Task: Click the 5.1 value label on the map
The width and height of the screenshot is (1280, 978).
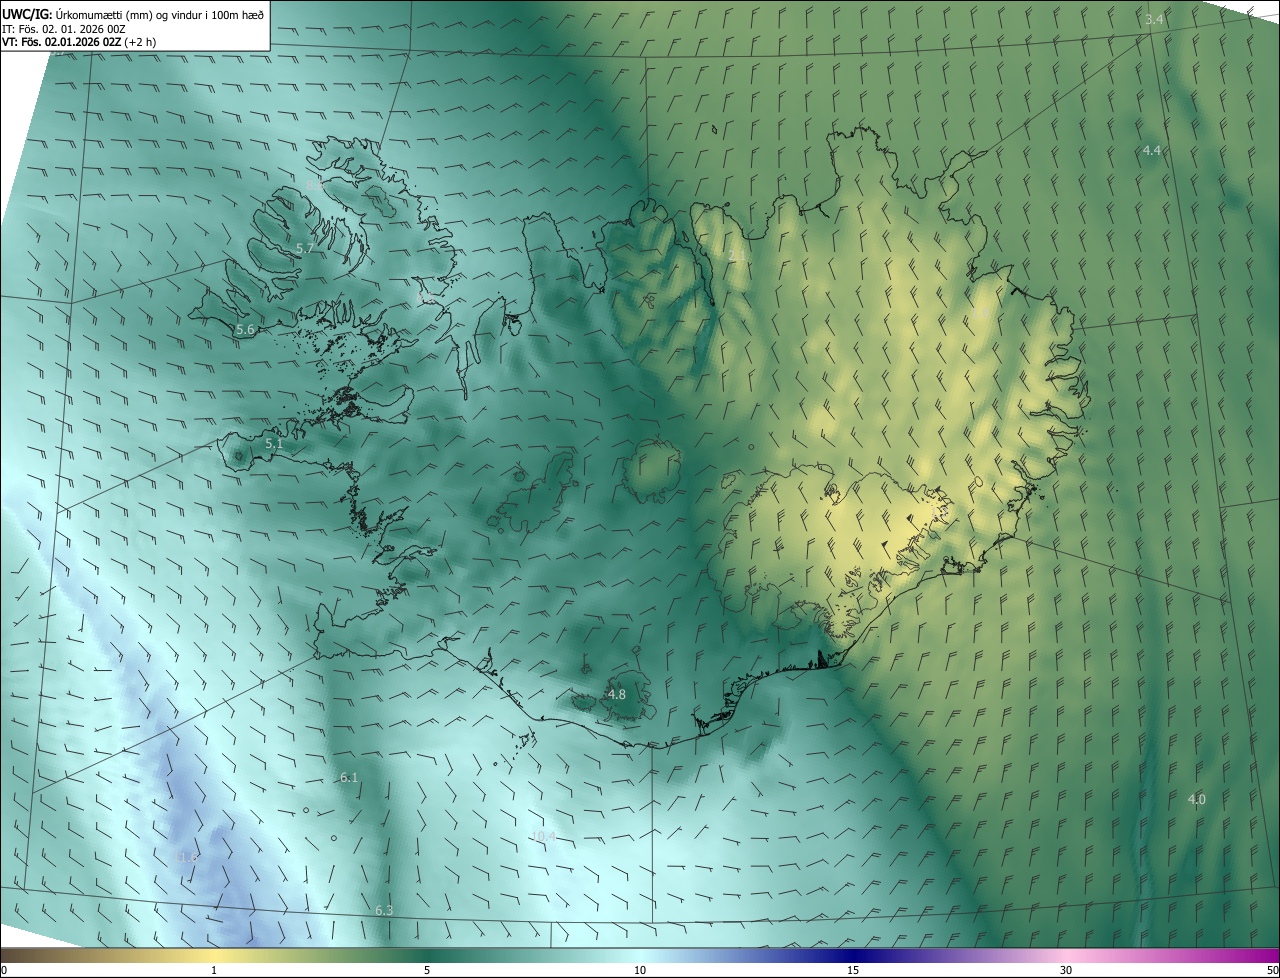Action: tap(275, 442)
